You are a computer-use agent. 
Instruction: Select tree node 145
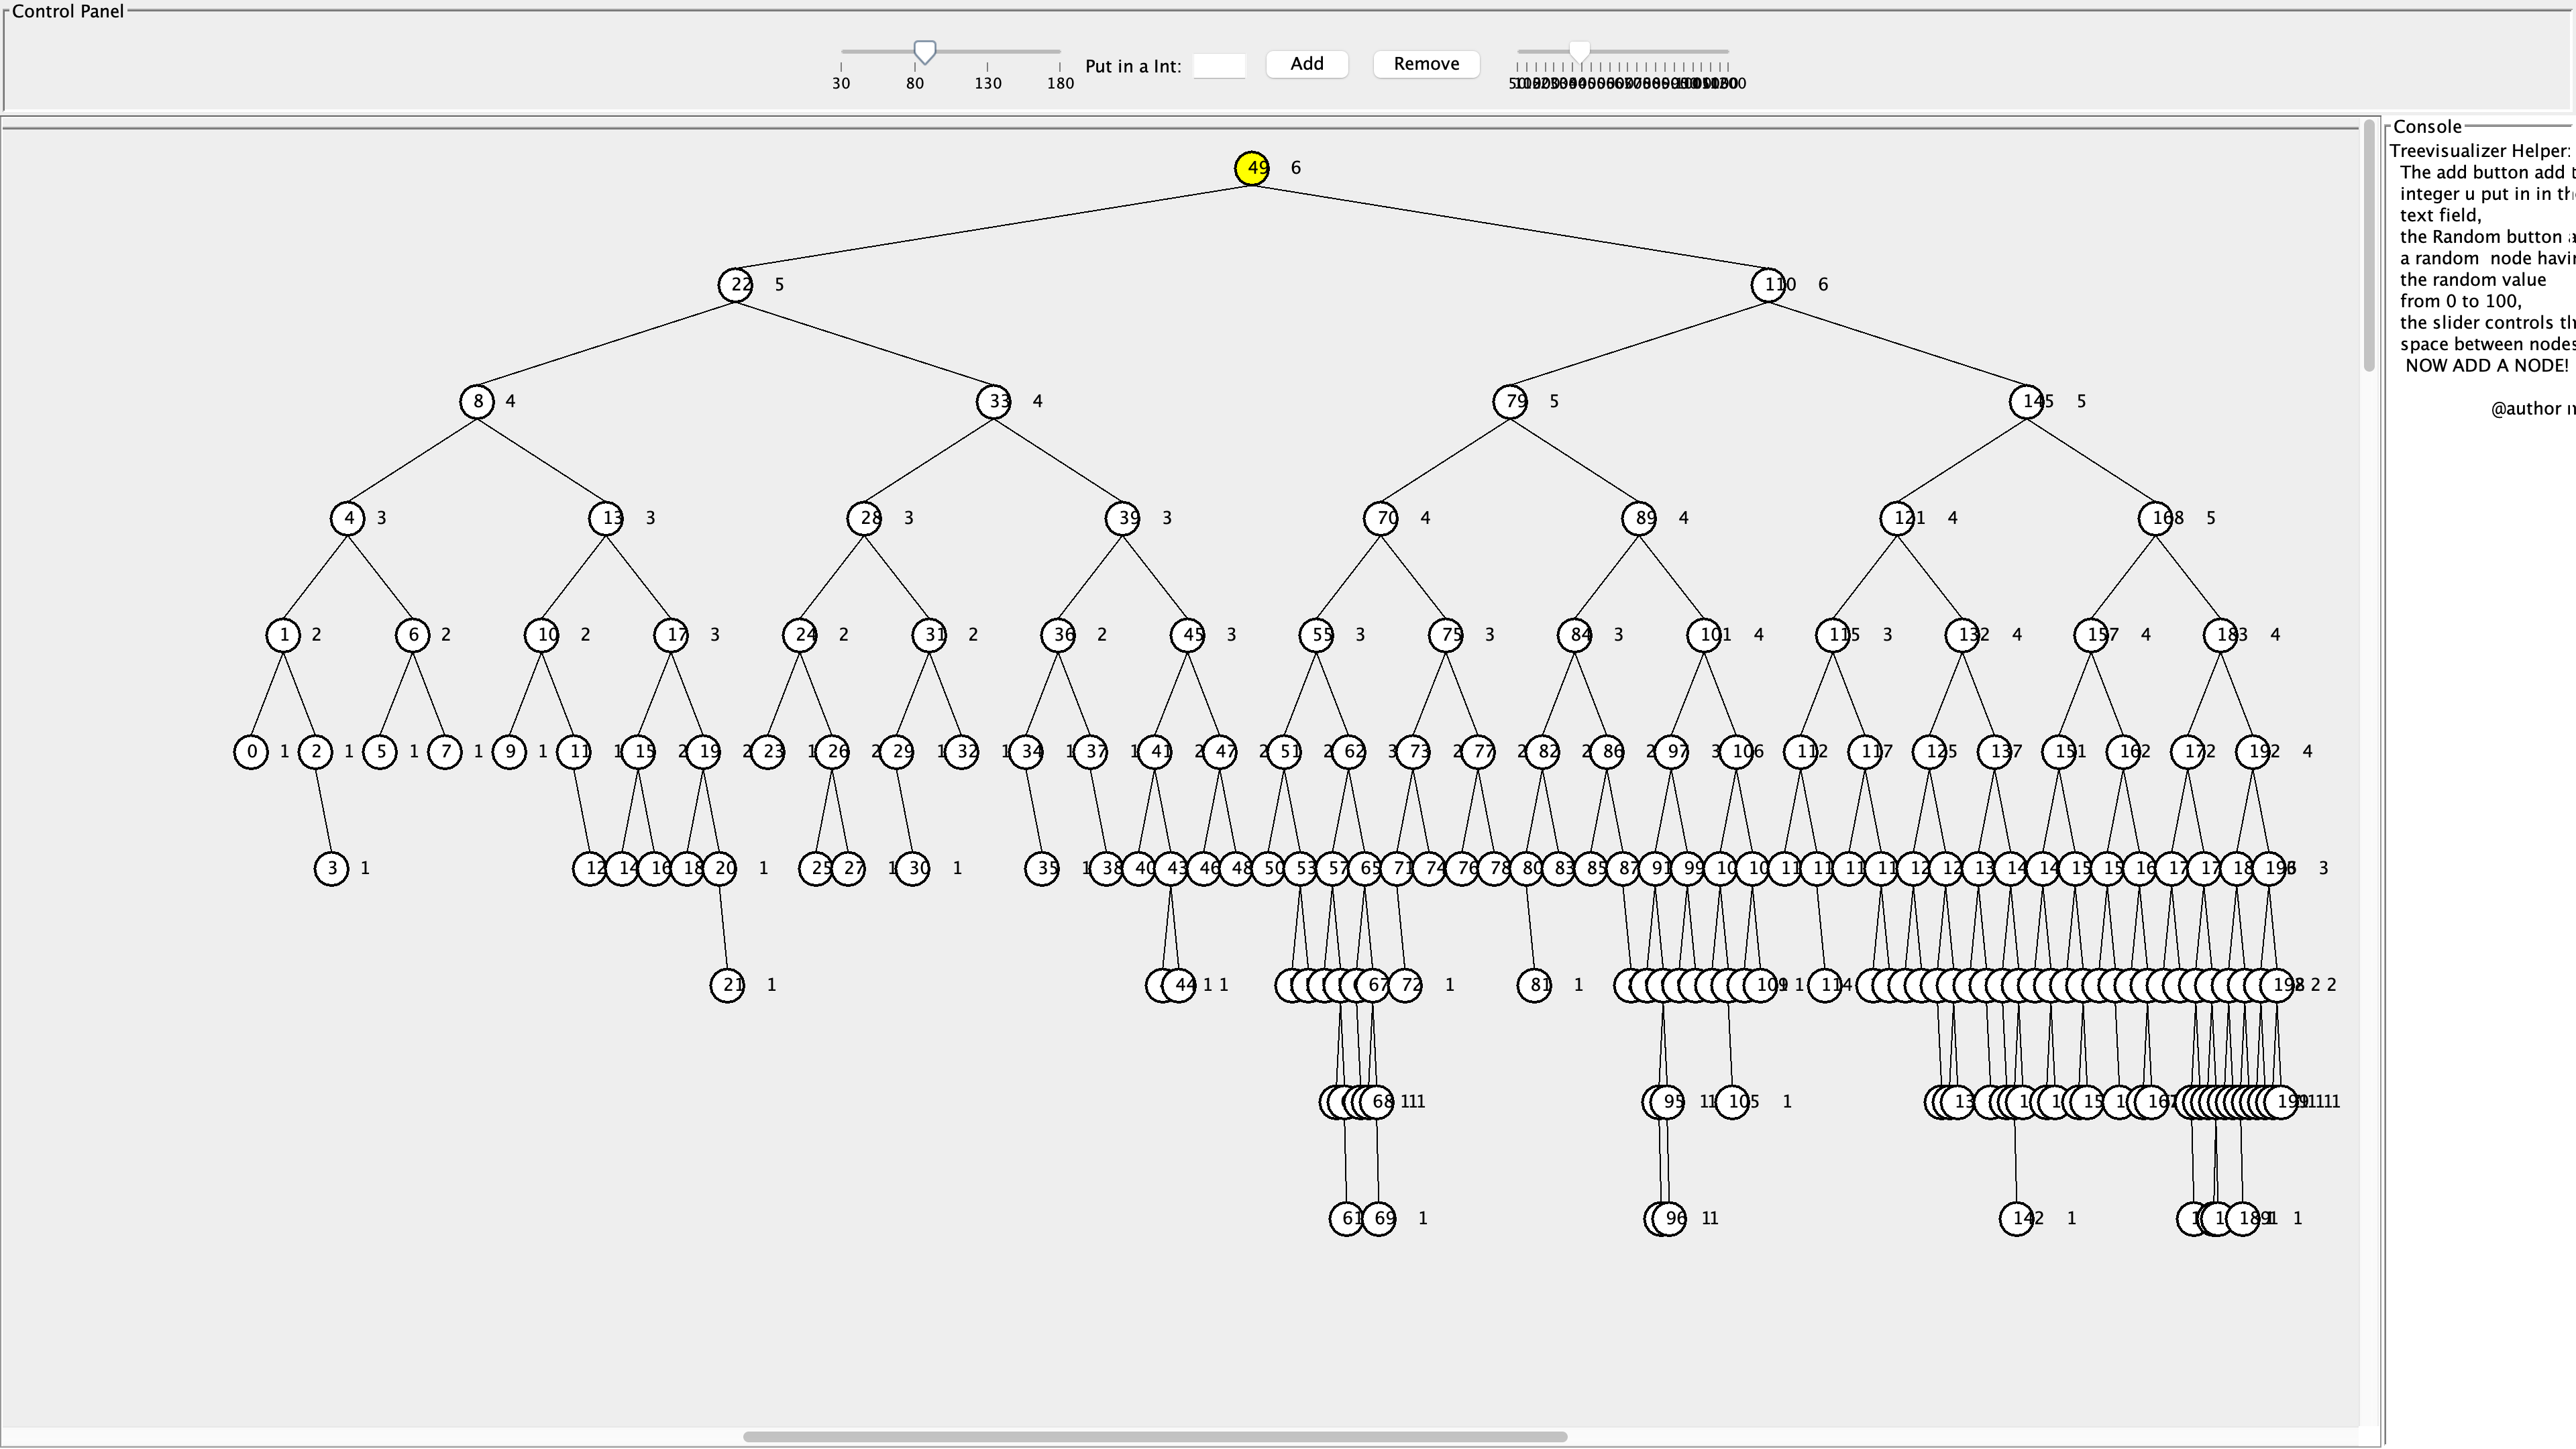point(2027,402)
